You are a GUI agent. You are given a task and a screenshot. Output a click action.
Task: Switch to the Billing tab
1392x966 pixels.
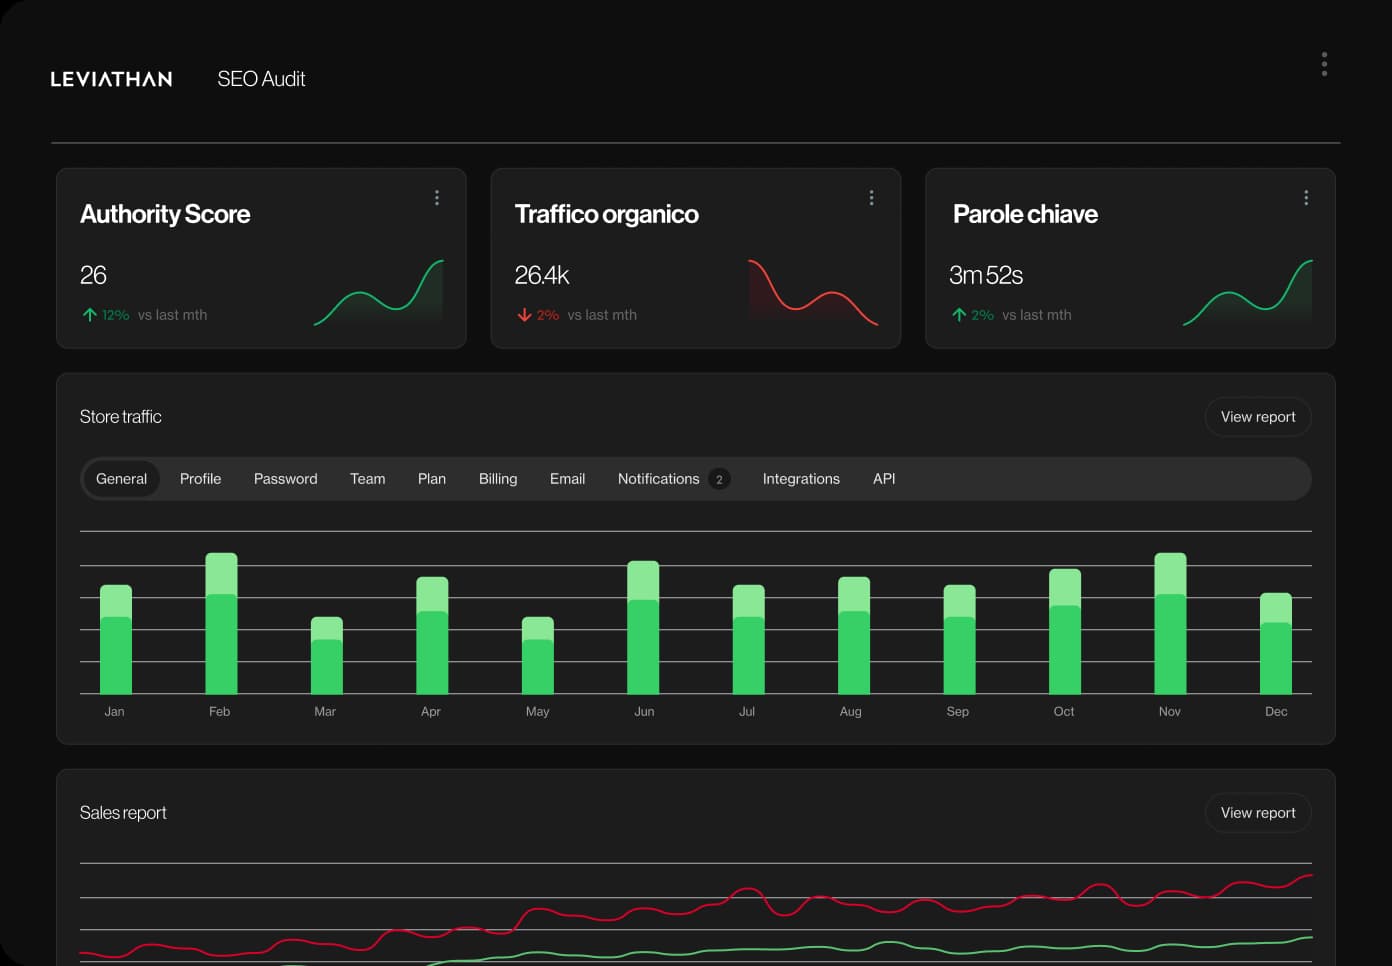point(497,479)
